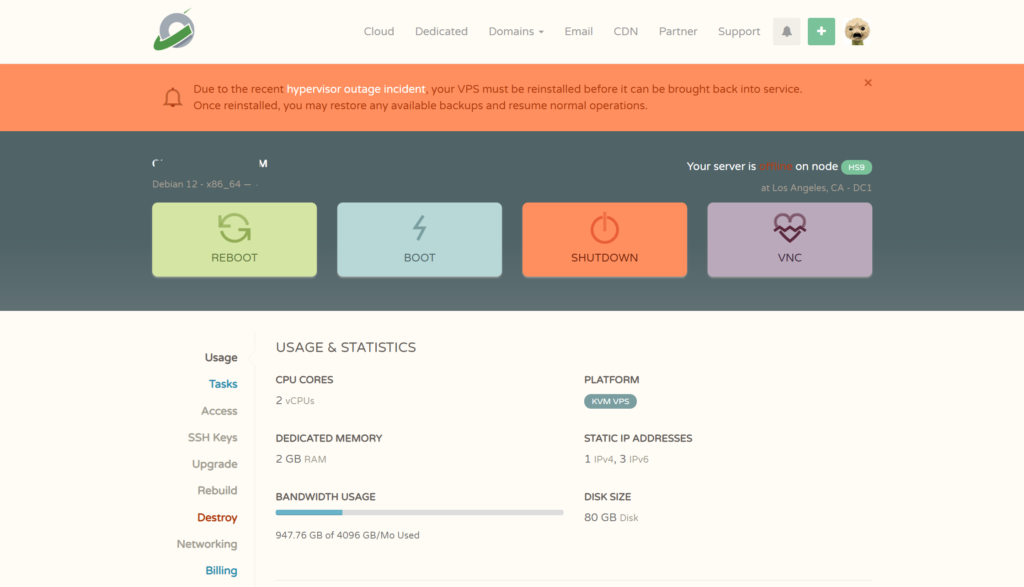Expand the Domains dropdown menu
1024x587 pixels.
(x=516, y=31)
